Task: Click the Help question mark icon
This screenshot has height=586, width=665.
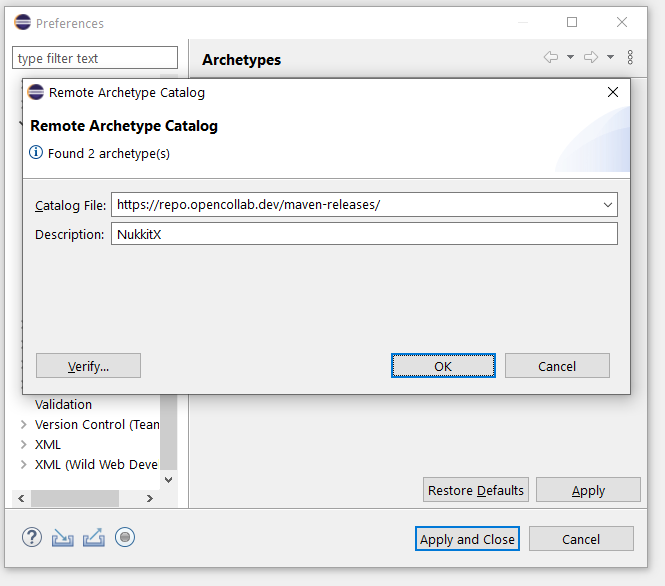Action: pyautogui.click(x=31, y=538)
